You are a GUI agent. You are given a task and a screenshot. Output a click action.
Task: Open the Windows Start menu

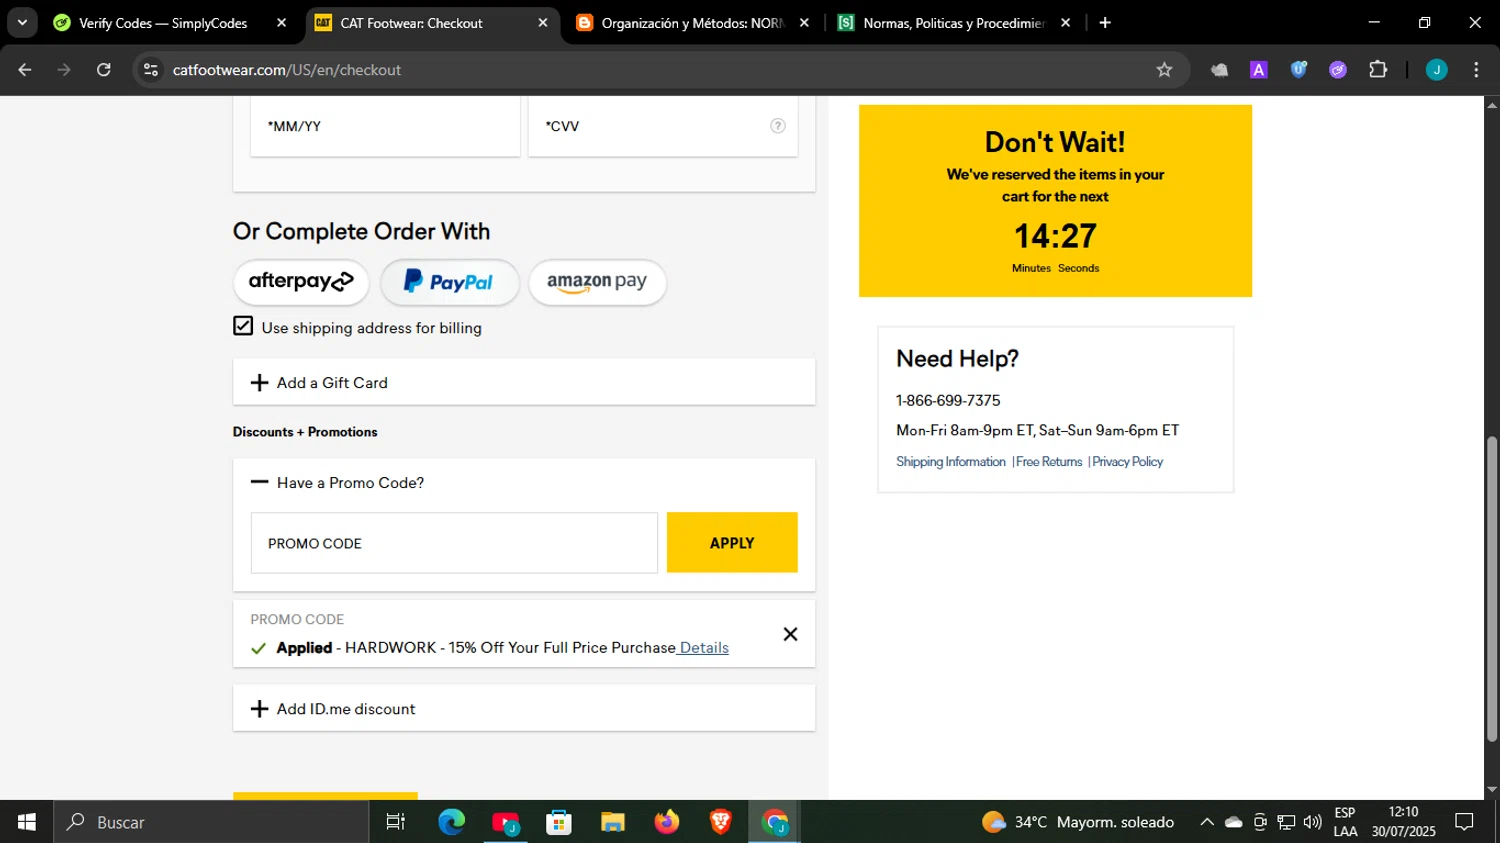pos(26,822)
